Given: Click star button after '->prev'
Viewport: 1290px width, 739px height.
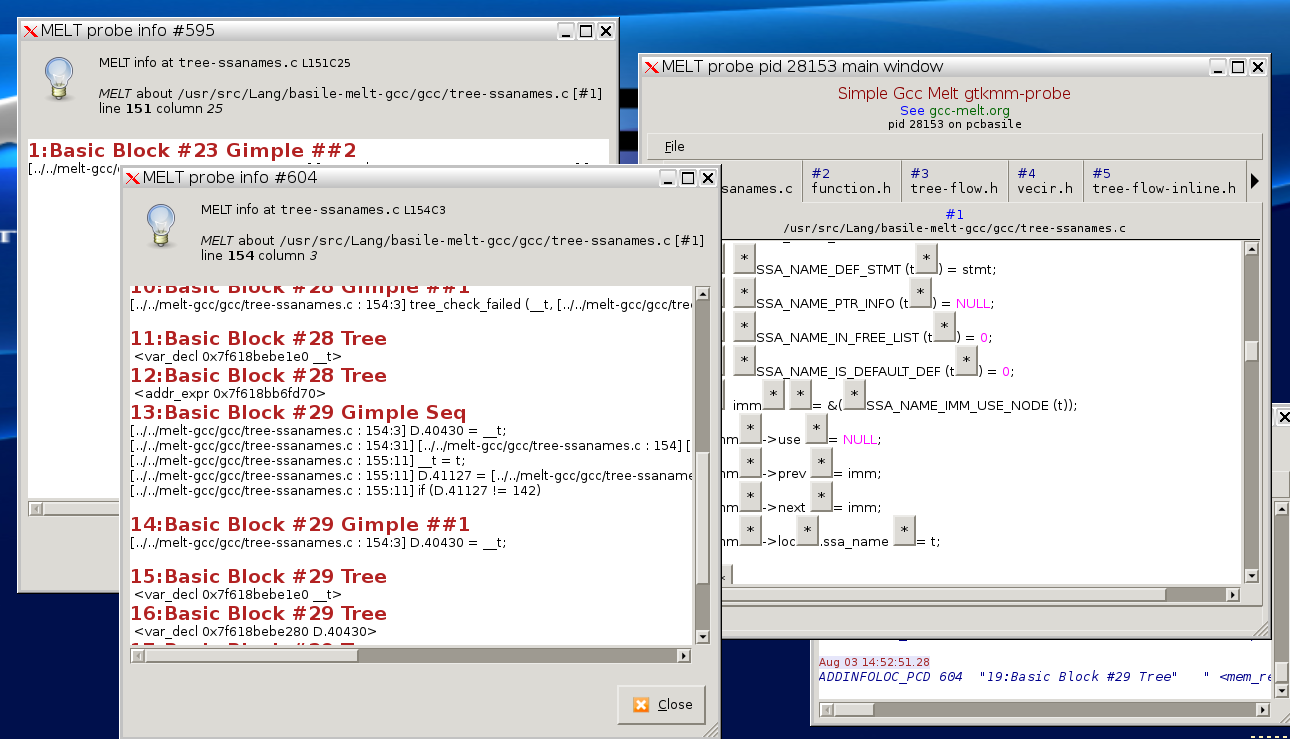Looking at the screenshot, I should pos(821,464).
